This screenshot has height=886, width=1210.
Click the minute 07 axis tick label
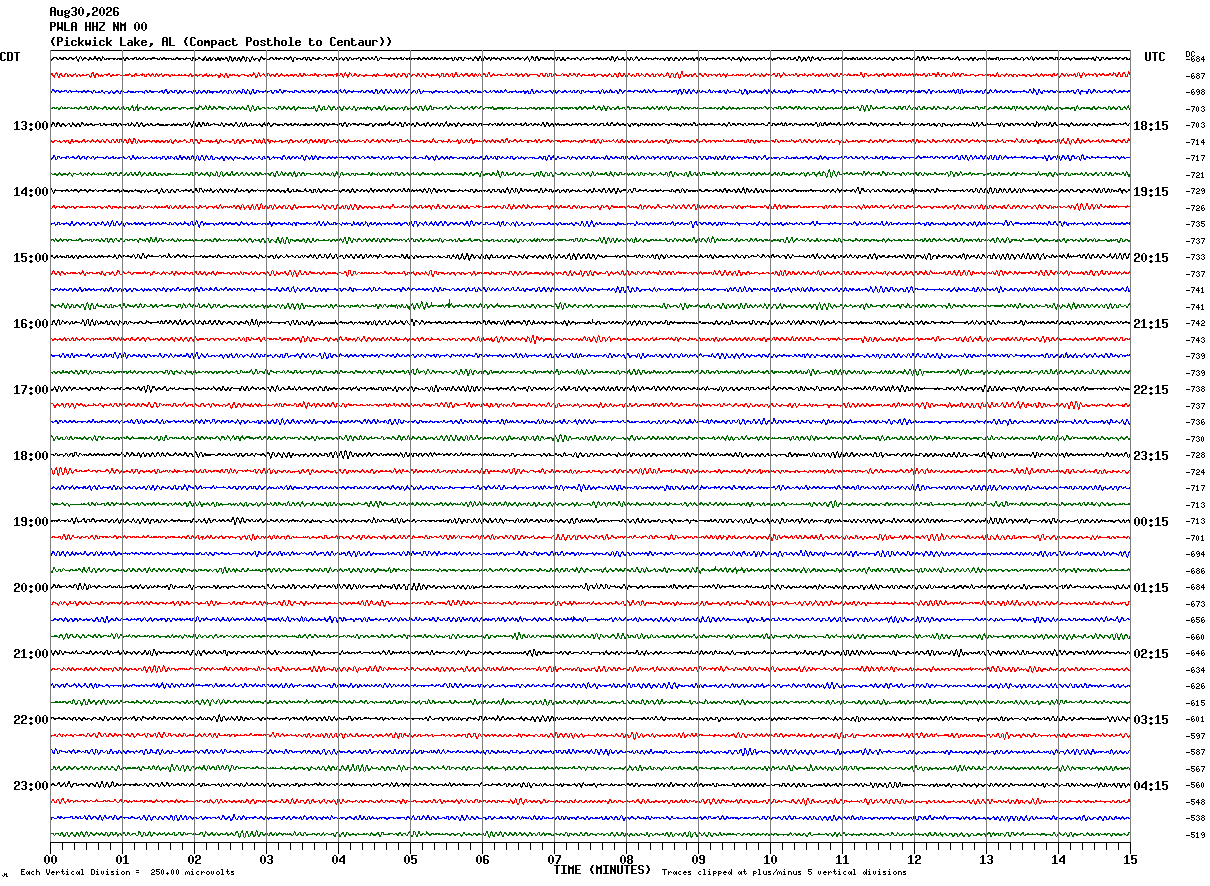pyautogui.click(x=554, y=859)
